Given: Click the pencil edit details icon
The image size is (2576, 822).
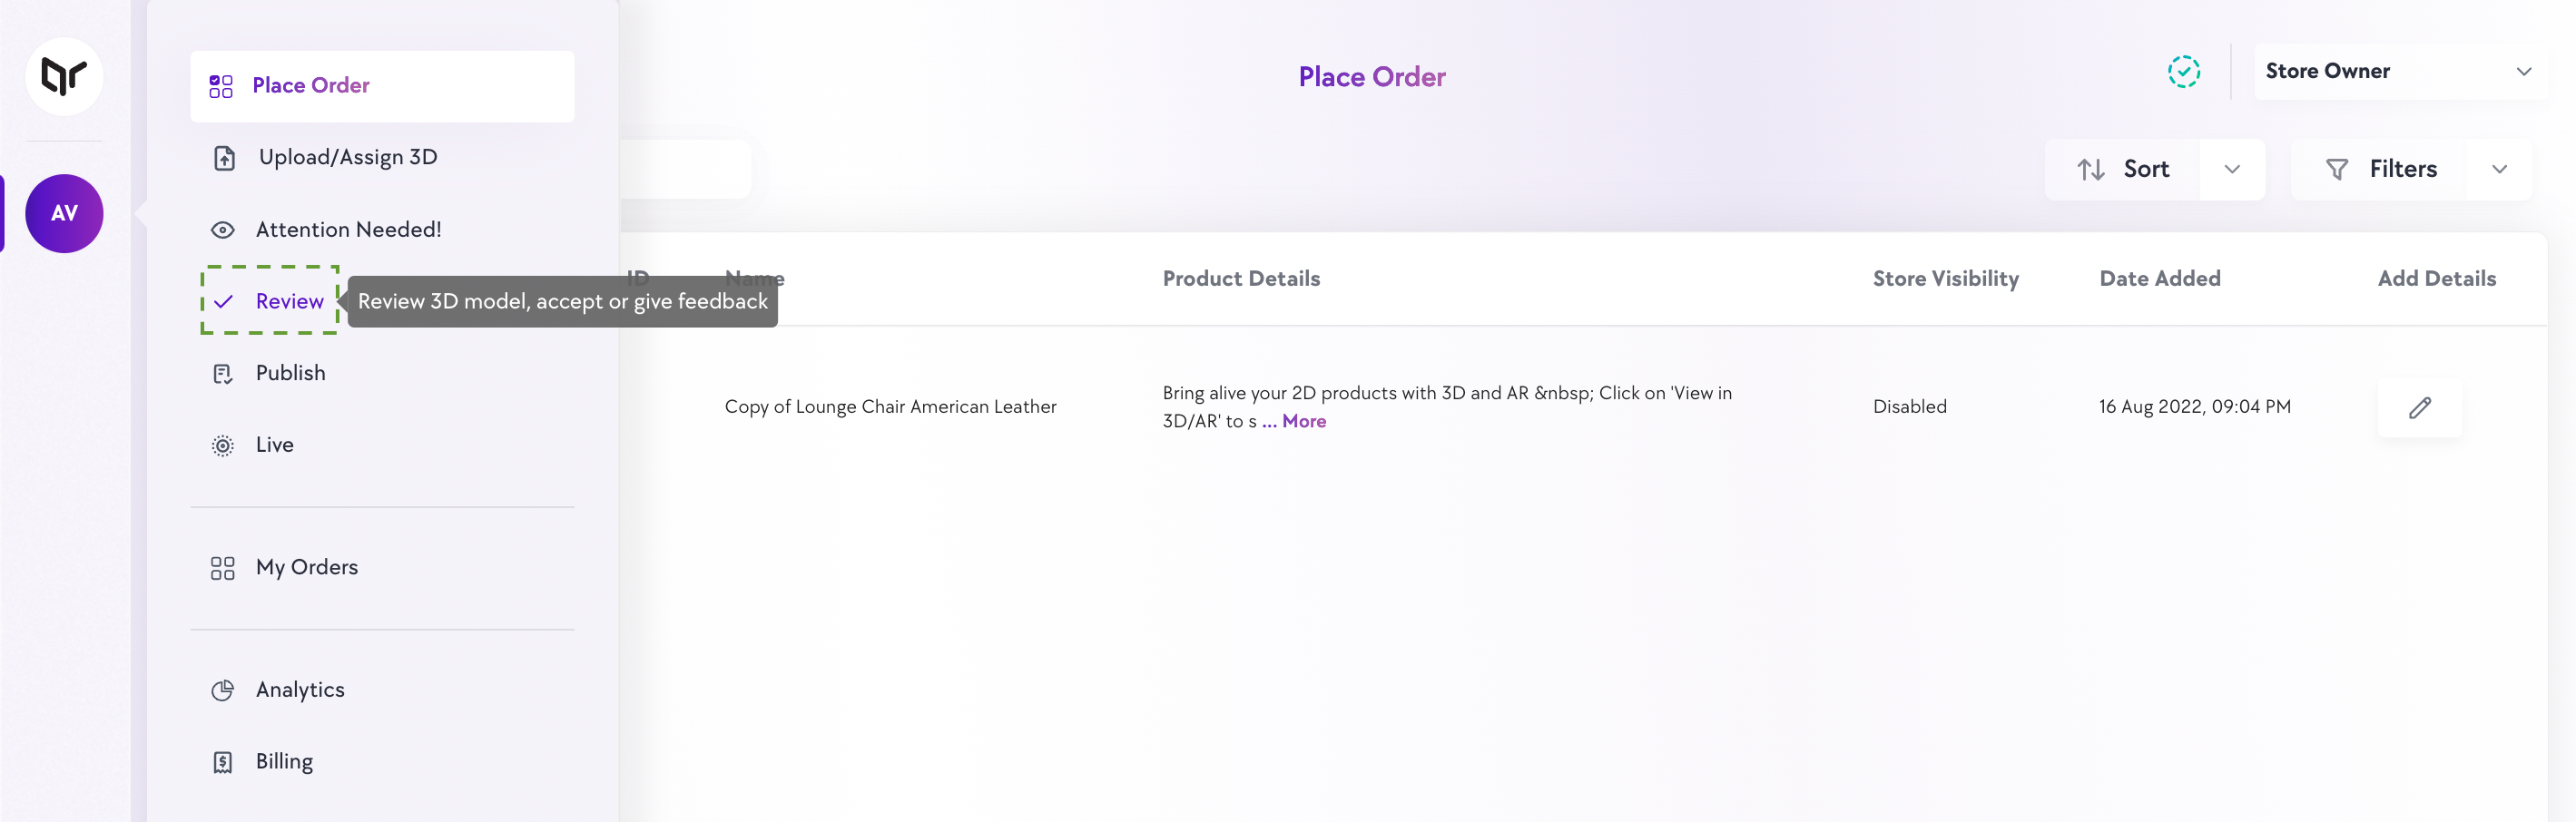Looking at the screenshot, I should pyautogui.click(x=2419, y=407).
